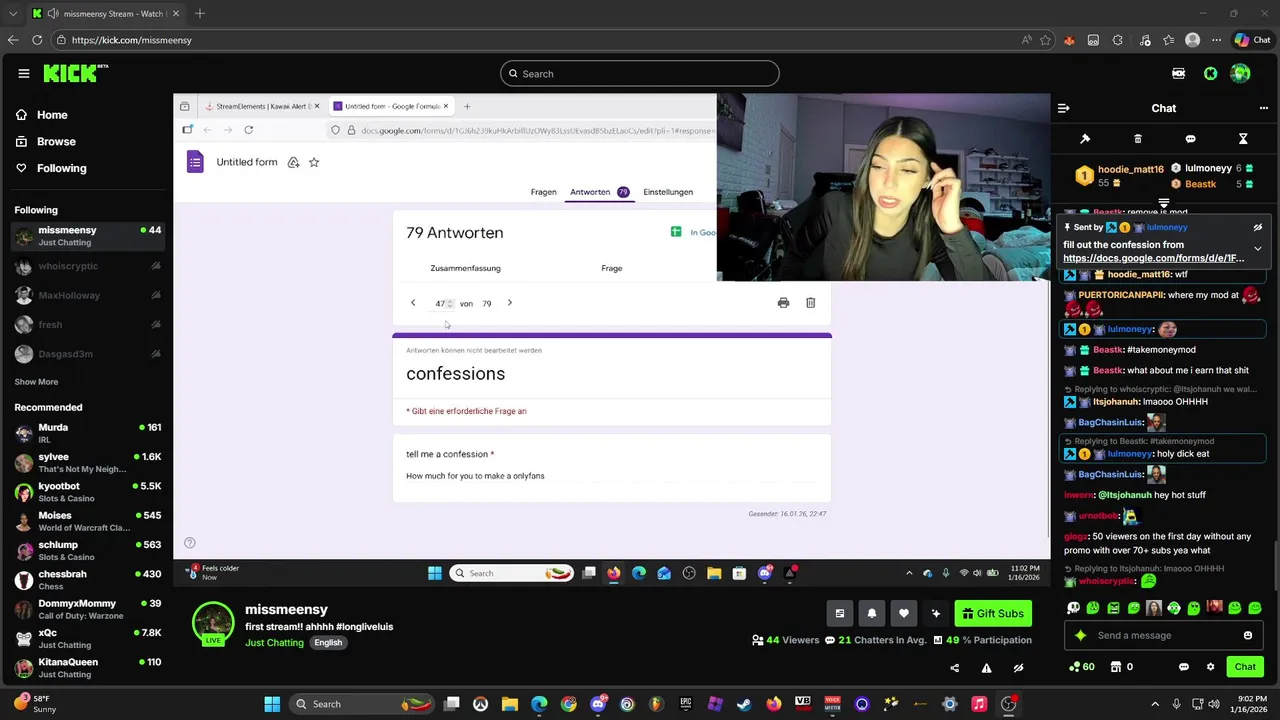Collapse the gift leaderboard with the center arrow
Image resolution: width=1280 pixels, height=720 pixels.
1164,203
